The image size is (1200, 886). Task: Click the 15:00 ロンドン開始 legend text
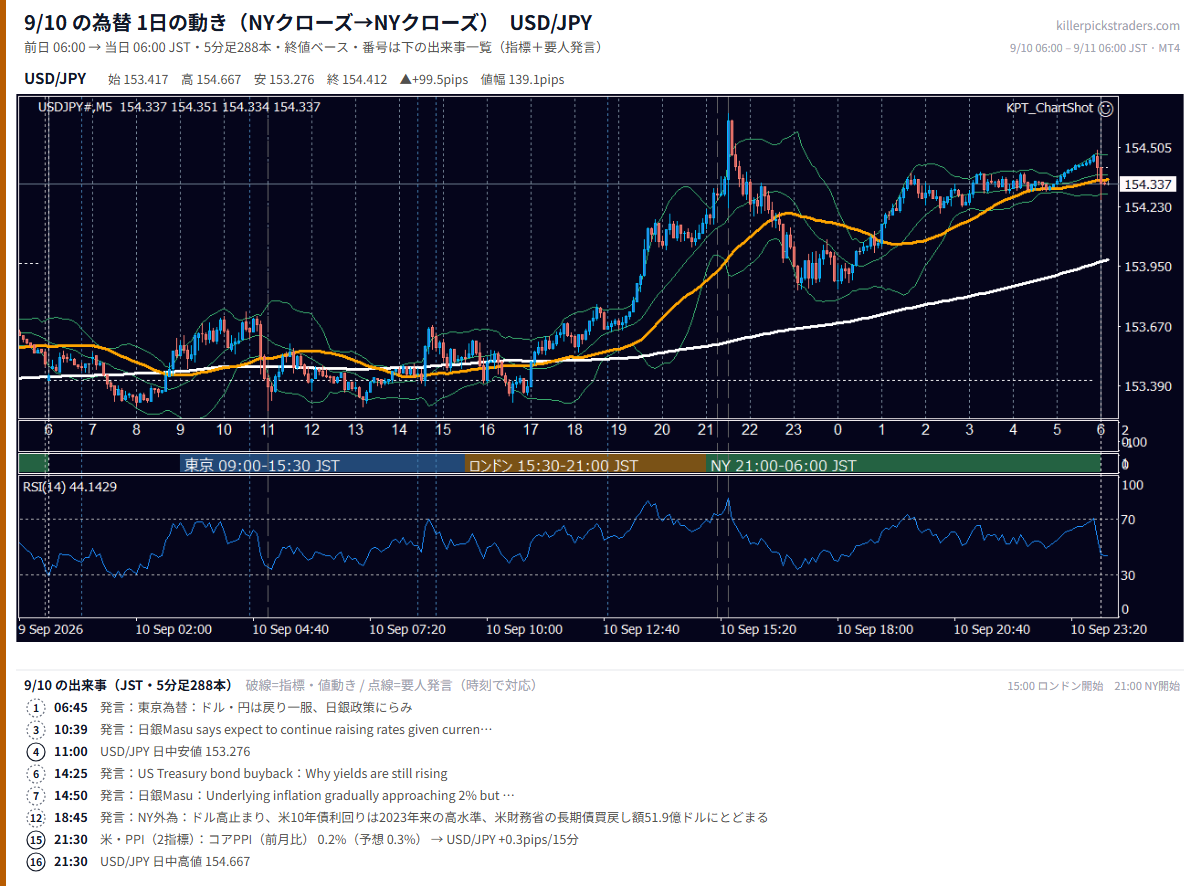tap(1055, 686)
